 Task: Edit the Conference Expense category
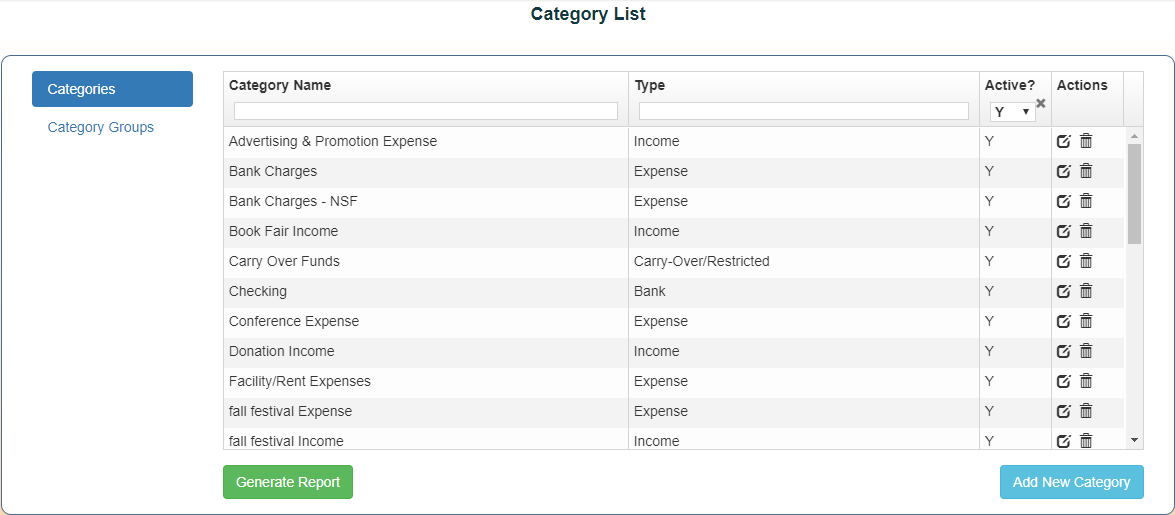click(x=1064, y=321)
